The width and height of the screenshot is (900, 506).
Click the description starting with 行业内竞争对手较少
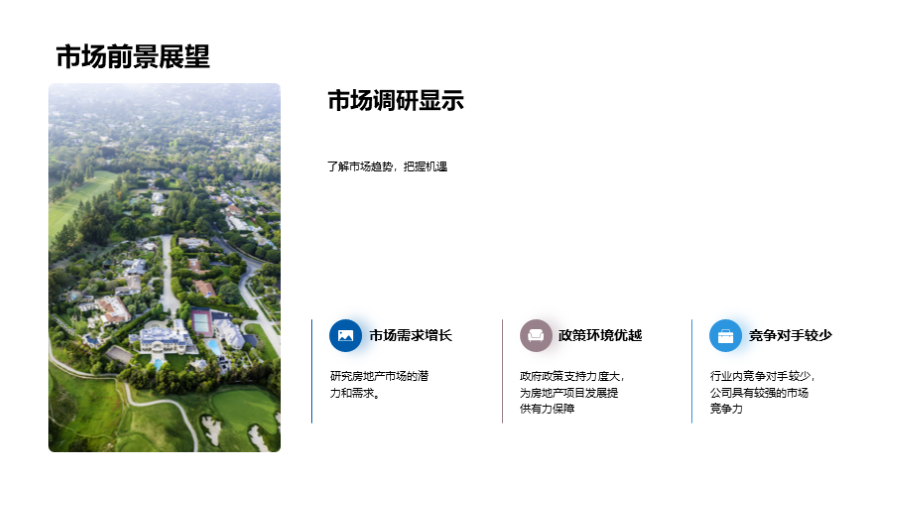coord(762,392)
